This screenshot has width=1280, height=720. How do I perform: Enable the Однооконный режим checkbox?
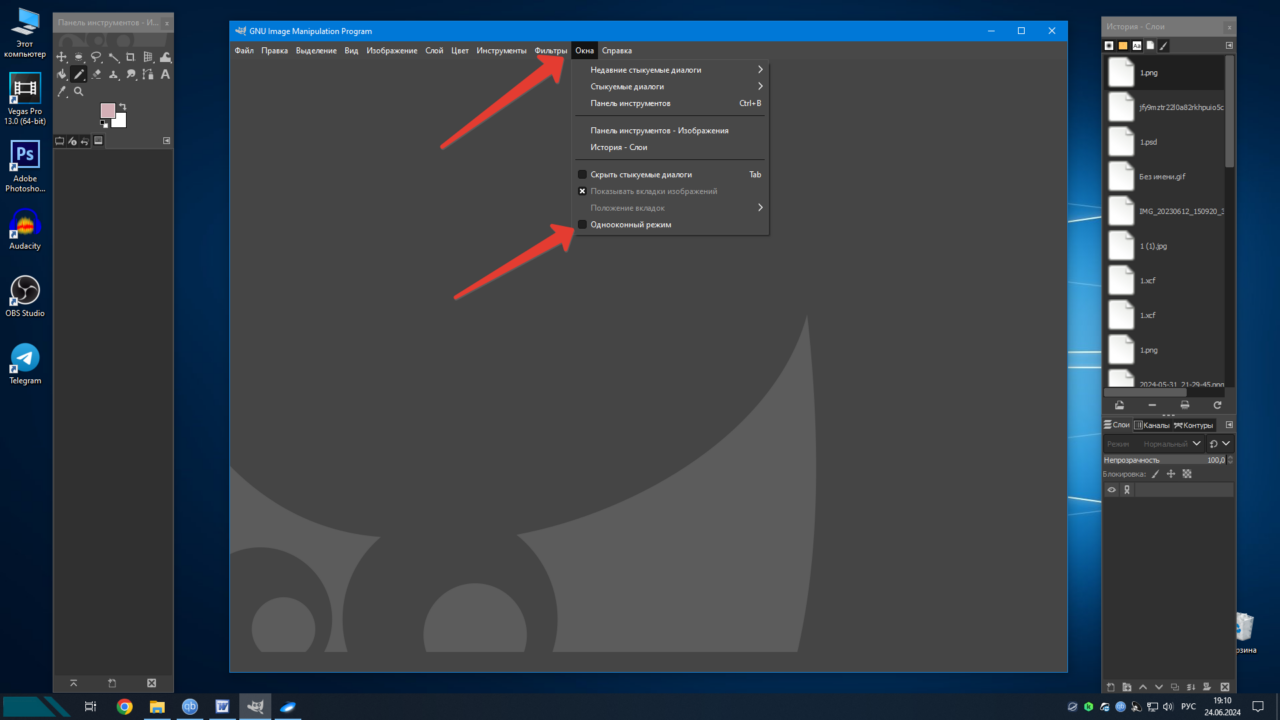582,225
